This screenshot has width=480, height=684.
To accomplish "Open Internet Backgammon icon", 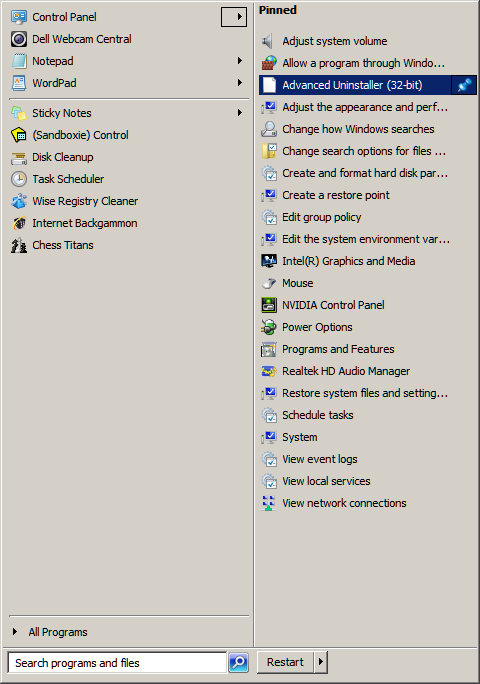I will (x=19, y=223).
